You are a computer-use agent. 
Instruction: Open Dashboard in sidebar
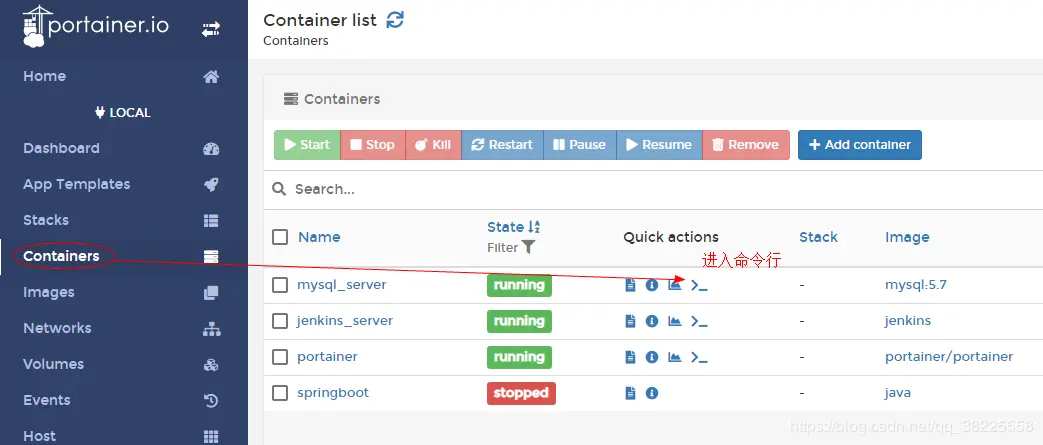click(124, 148)
